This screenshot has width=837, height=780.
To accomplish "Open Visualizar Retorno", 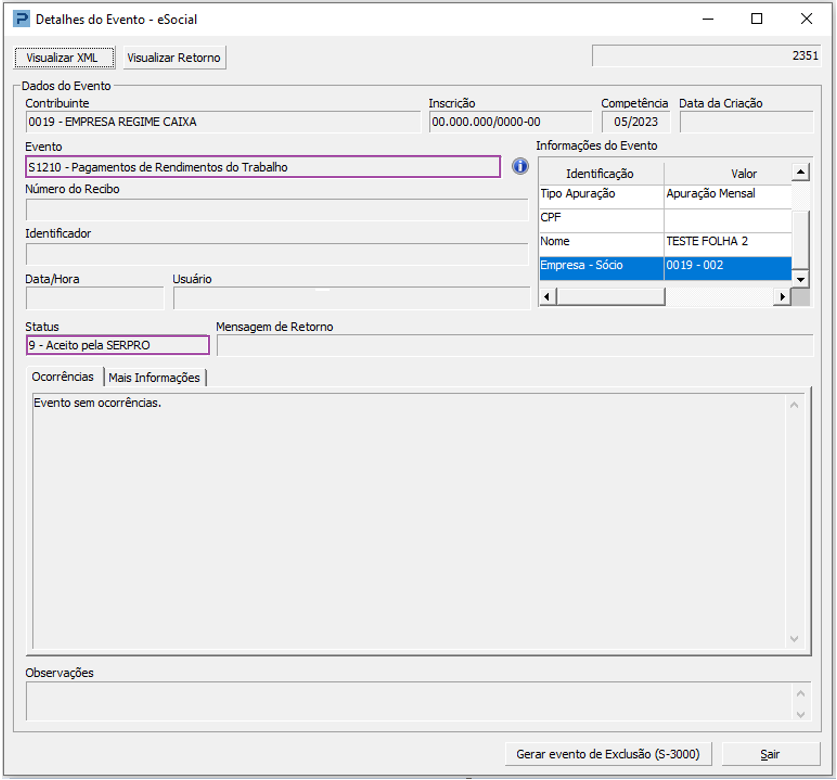I will click(x=175, y=58).
